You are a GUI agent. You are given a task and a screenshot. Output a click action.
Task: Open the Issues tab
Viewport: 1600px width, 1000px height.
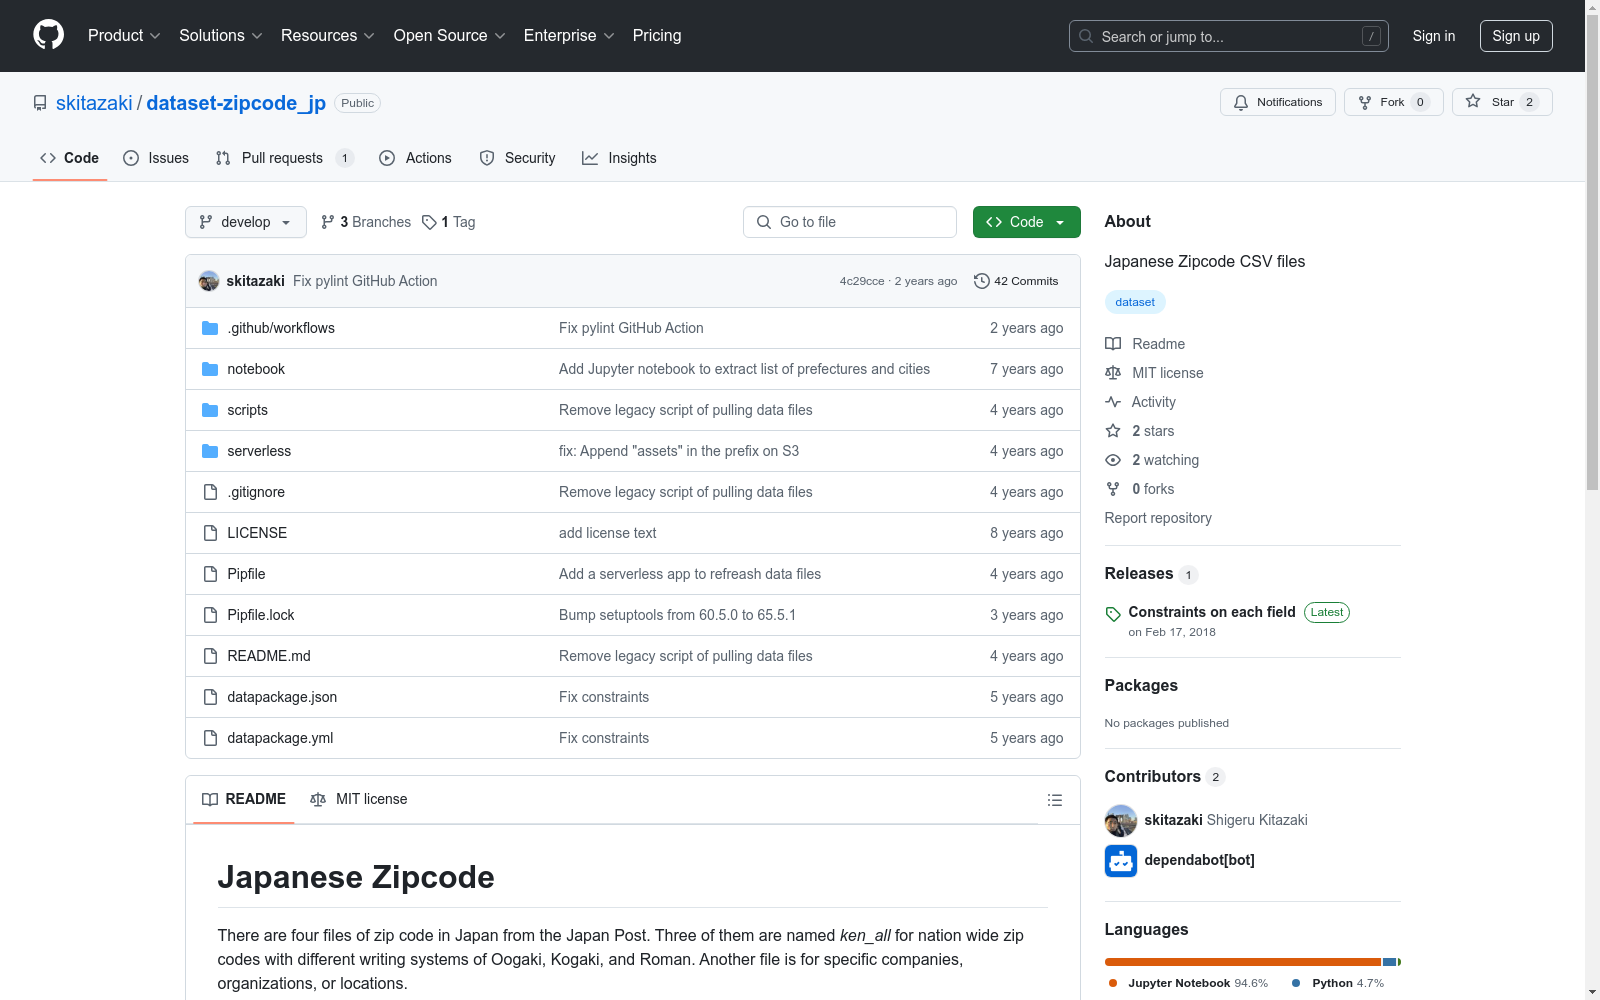[156, 158]
